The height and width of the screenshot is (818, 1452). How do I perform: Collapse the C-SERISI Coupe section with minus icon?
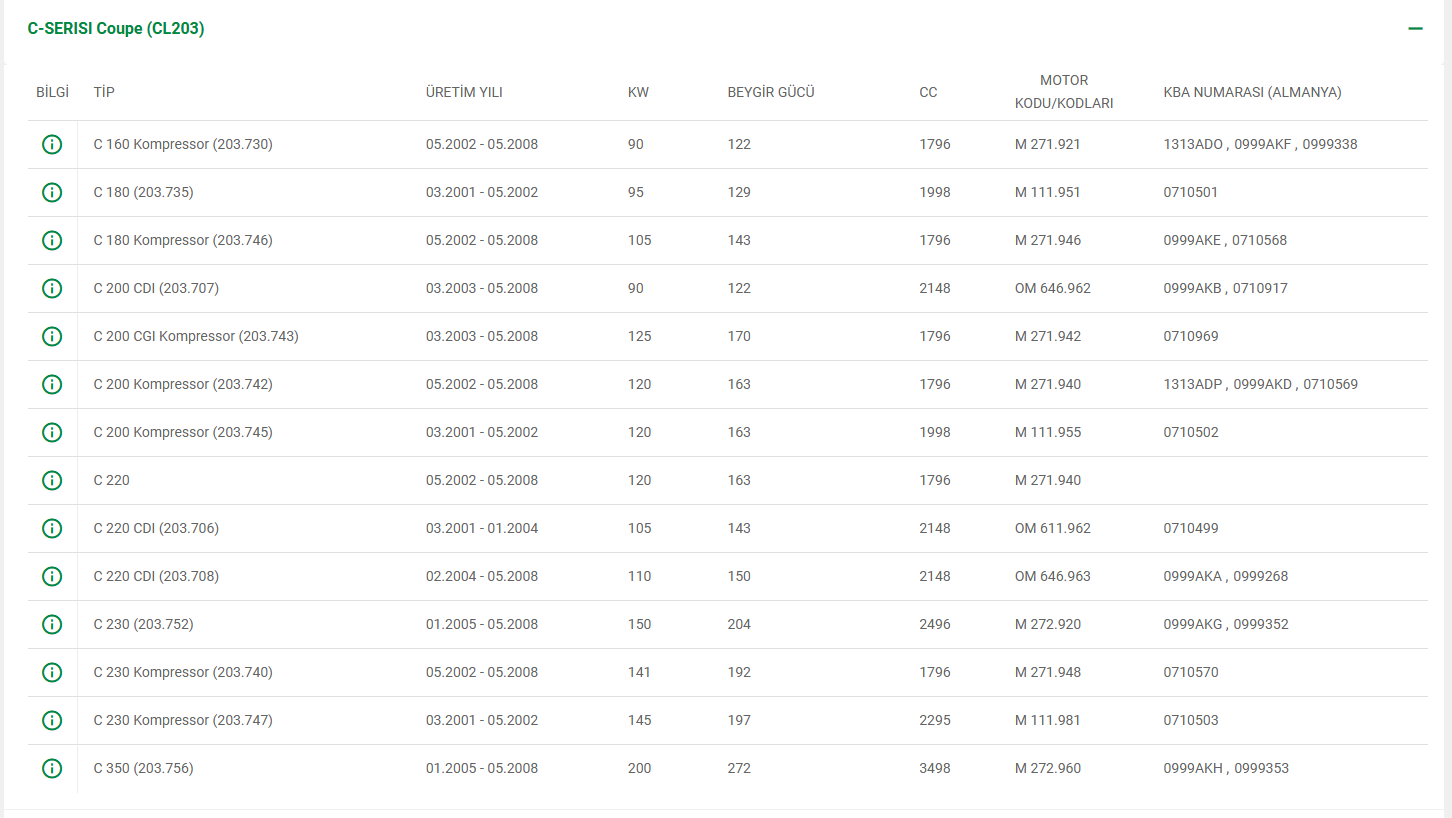point(1415,29)
